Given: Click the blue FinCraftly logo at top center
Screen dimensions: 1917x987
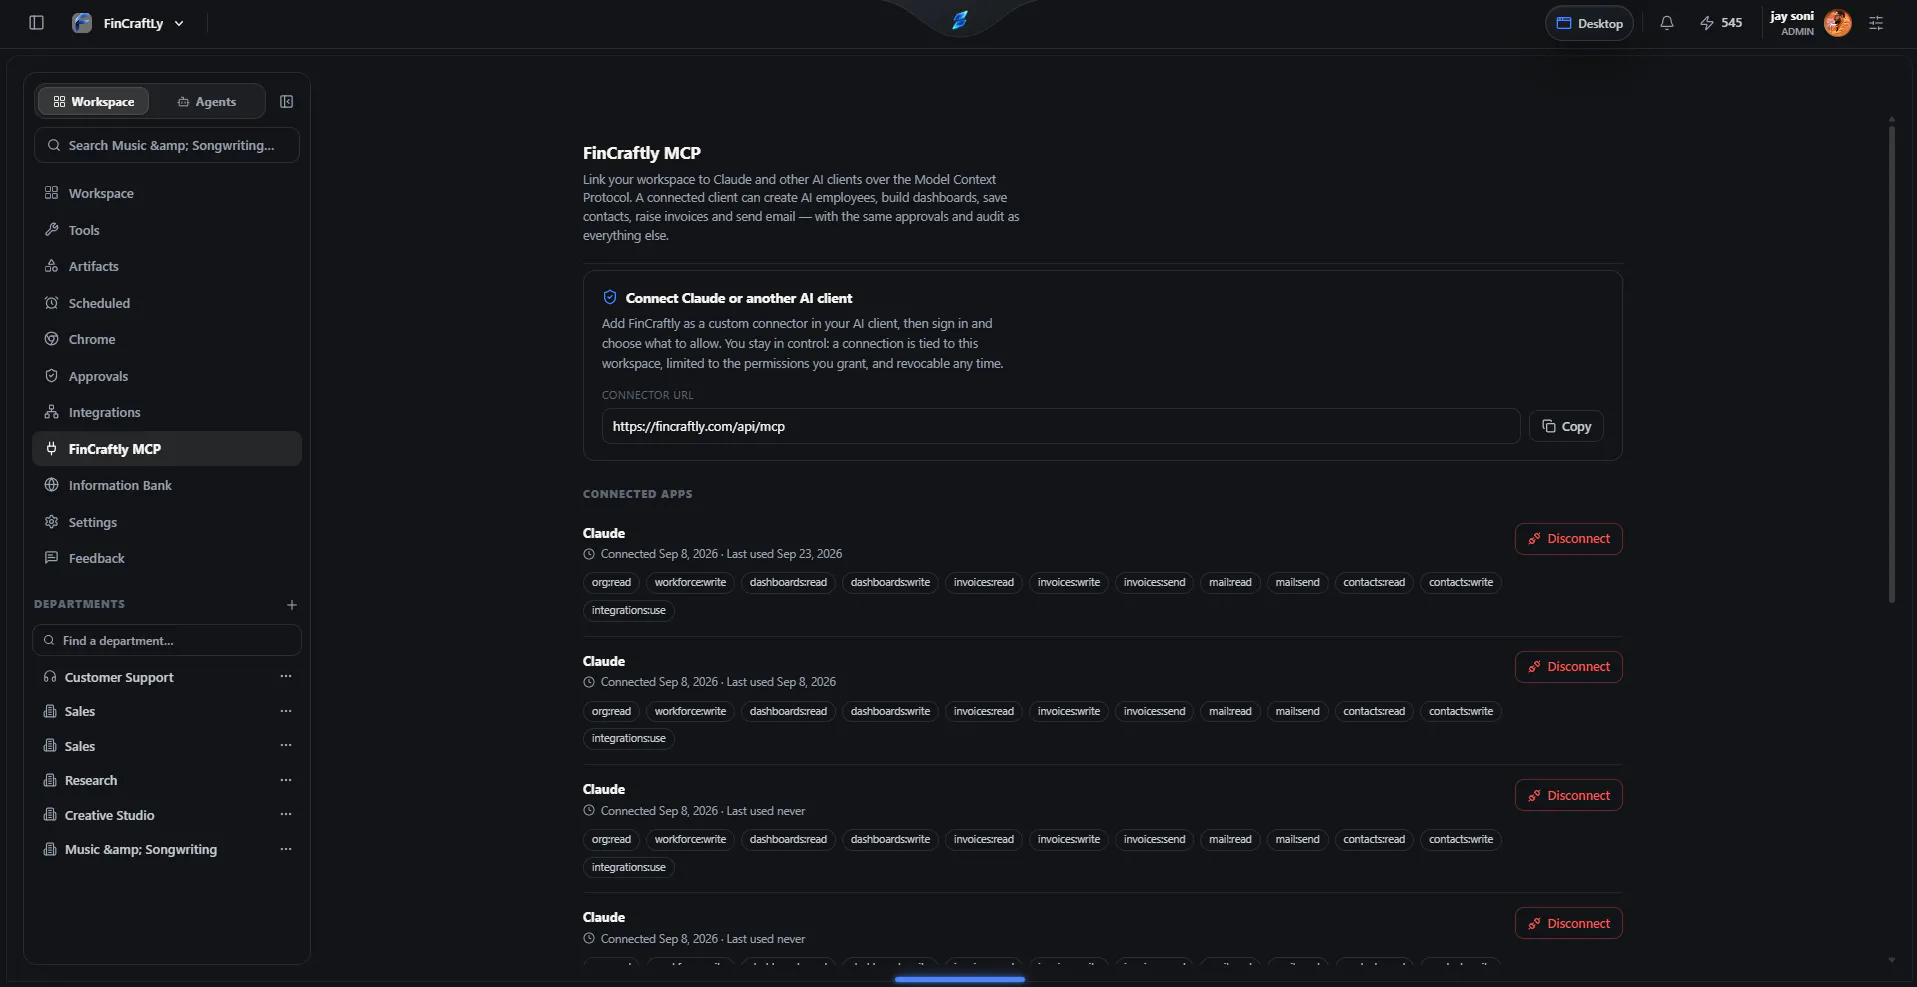Looking at the screenshot, I should click(x=959, y=20).
